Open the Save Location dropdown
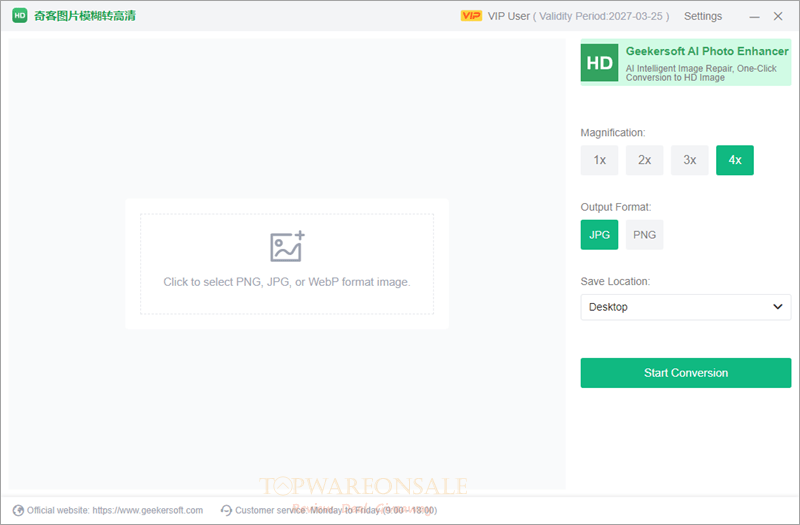800x525 pixels. pos(686,307)
